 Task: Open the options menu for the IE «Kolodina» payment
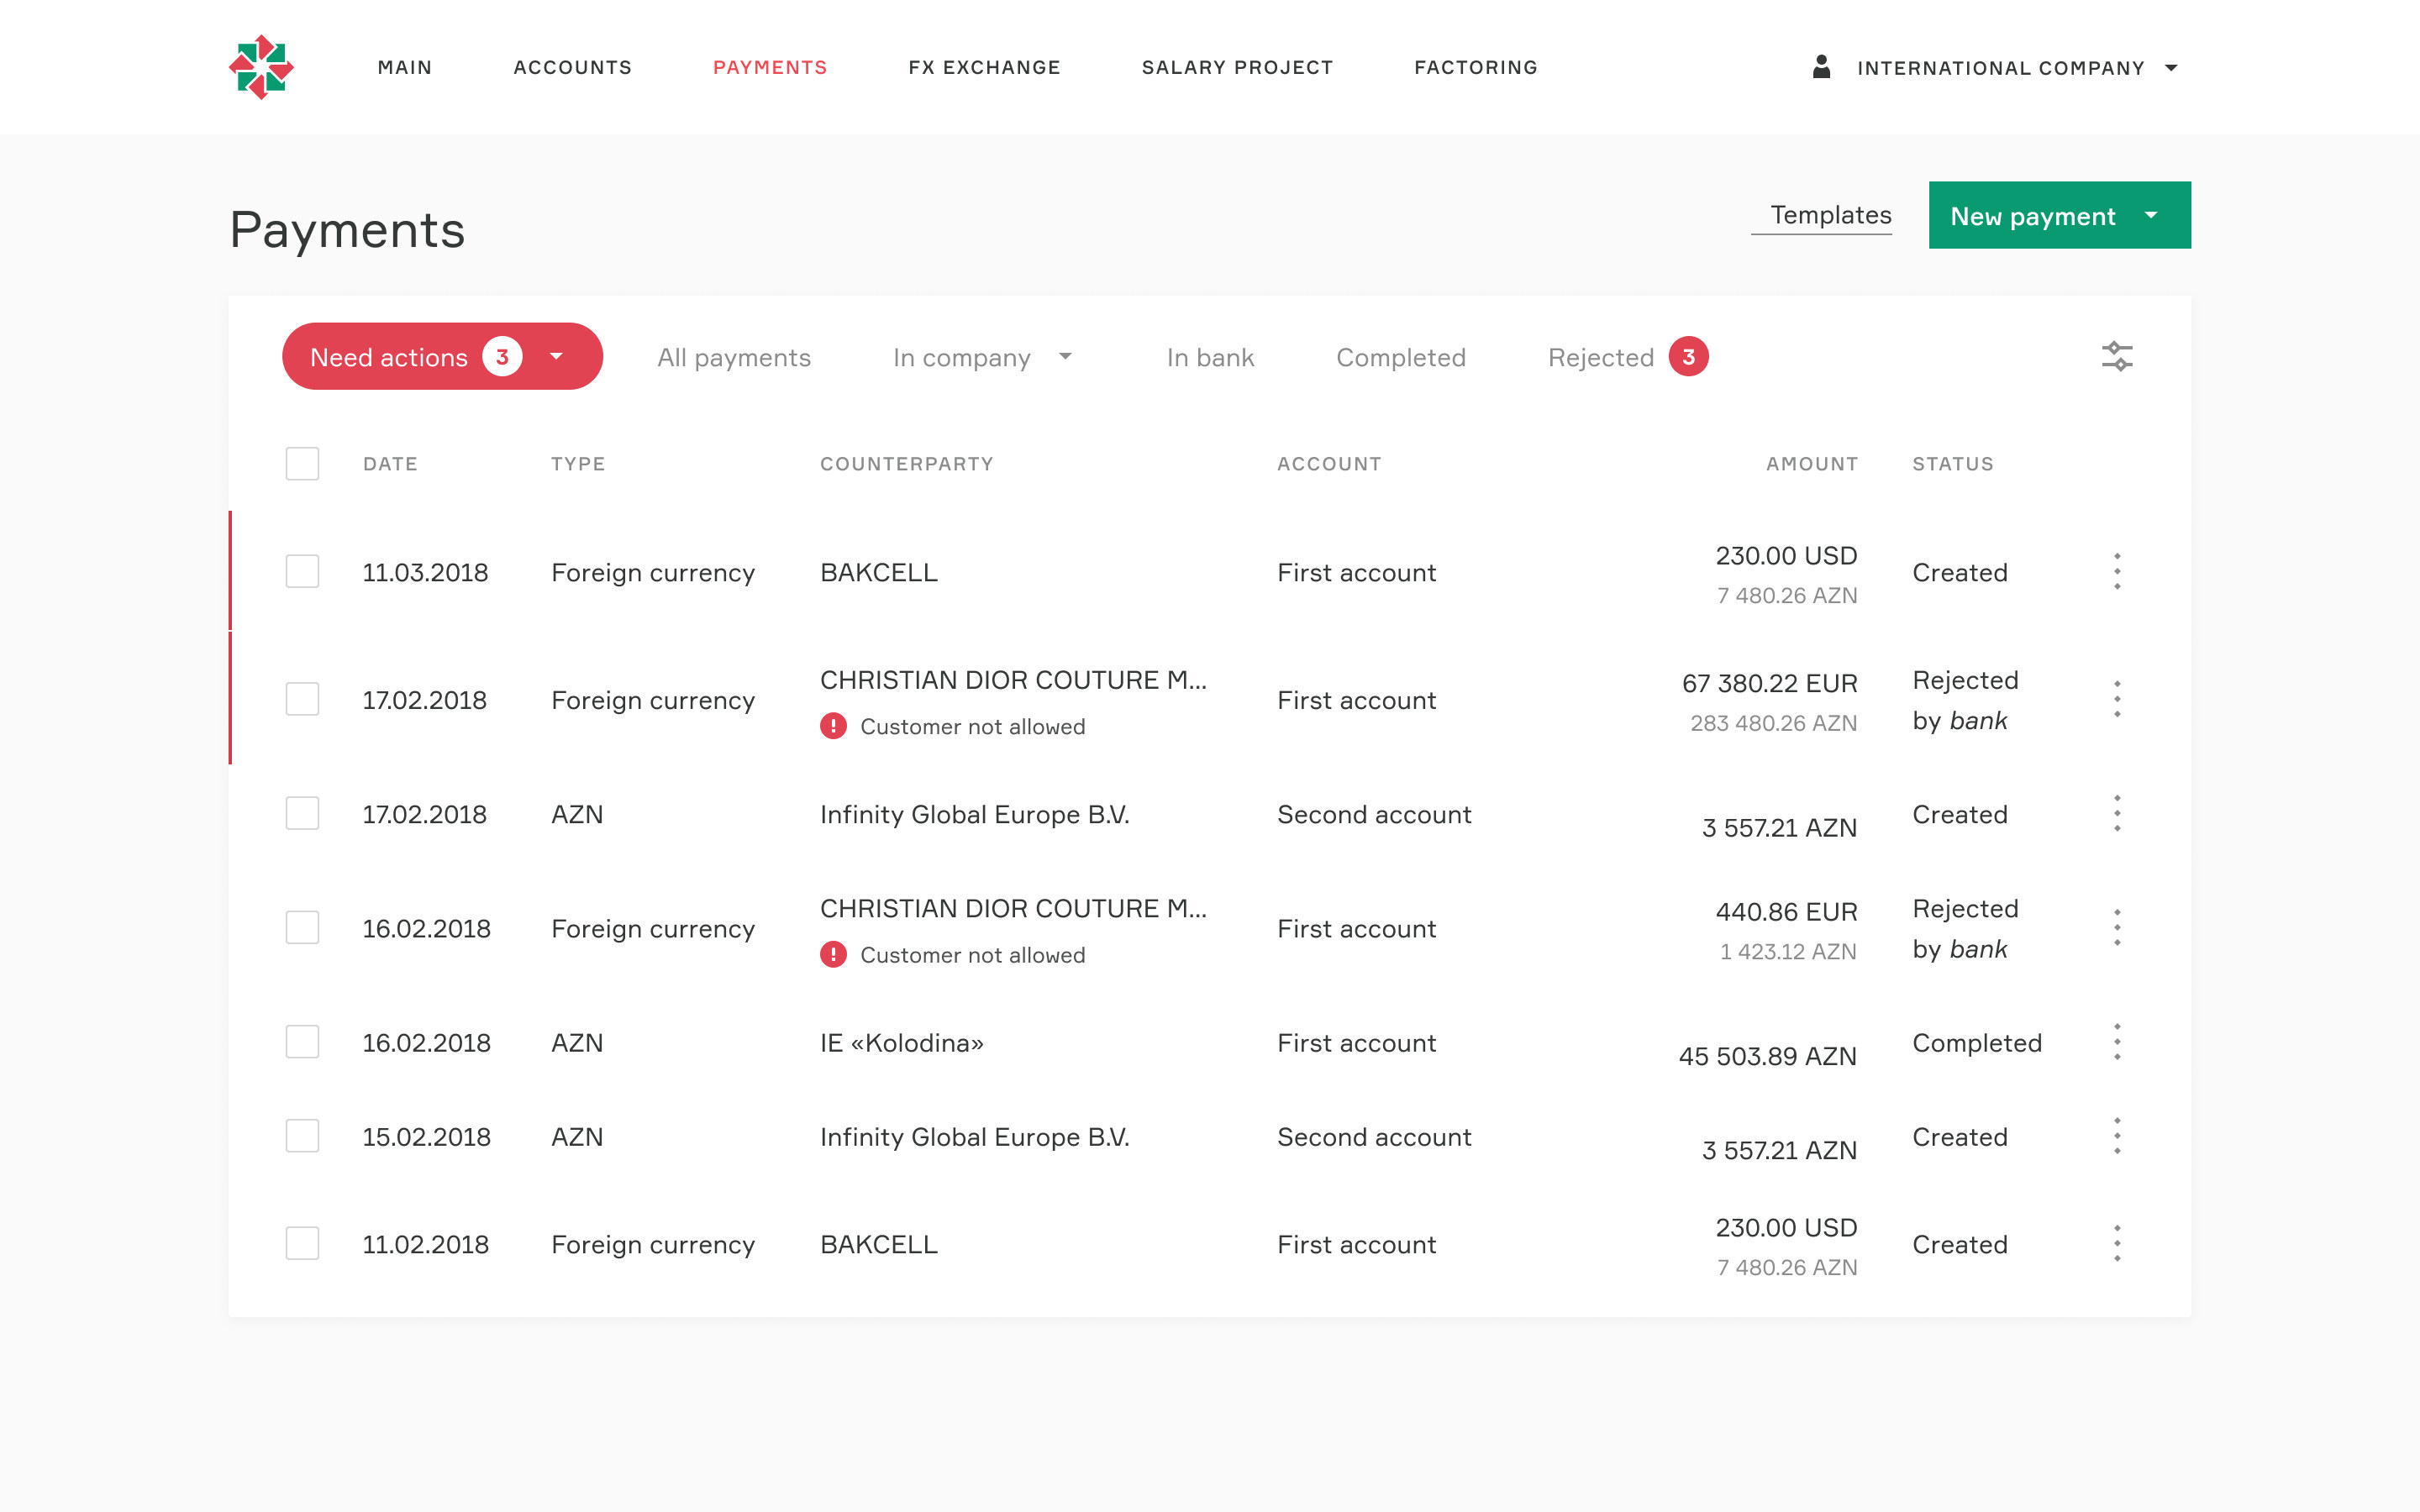click(x=2116, y=1042)
